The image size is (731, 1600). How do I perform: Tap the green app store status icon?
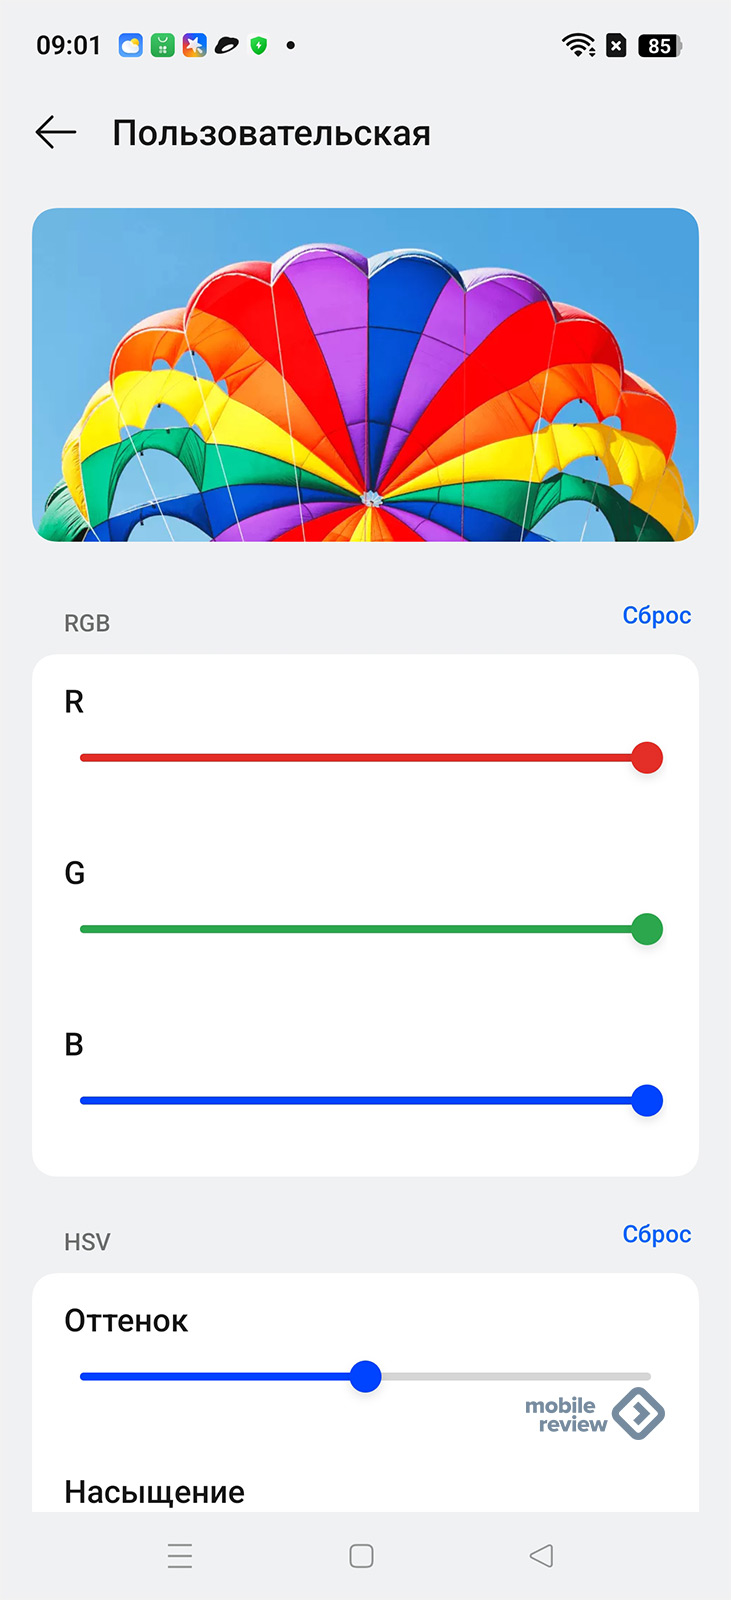tap(163, 45)
